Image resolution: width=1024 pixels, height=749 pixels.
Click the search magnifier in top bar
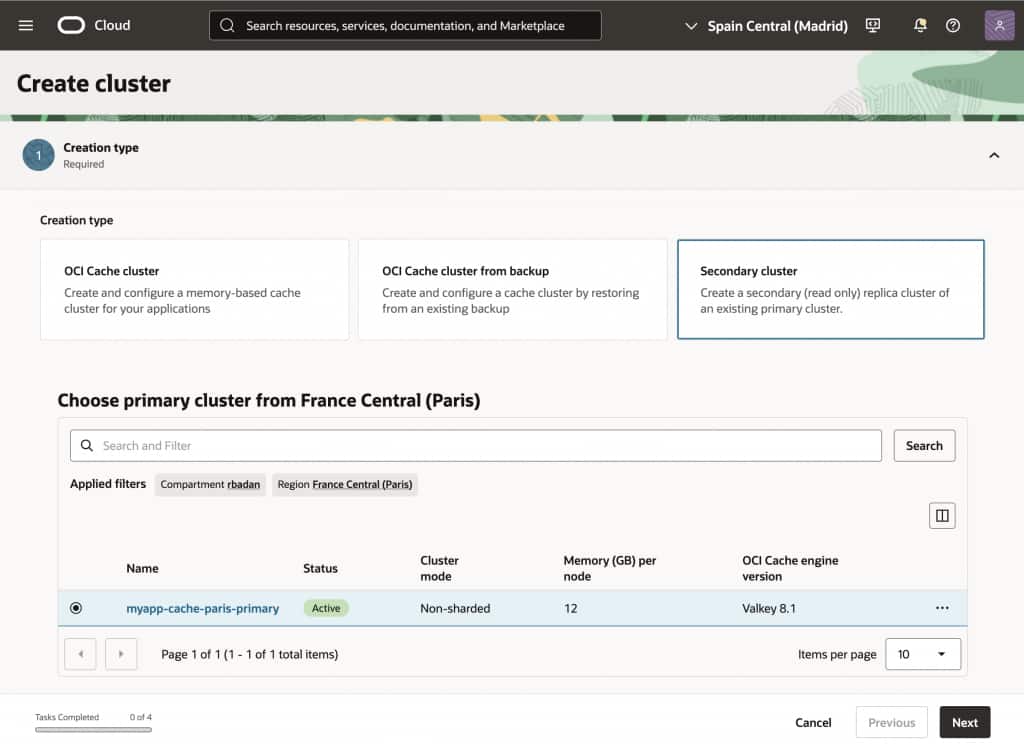[227, 25]
